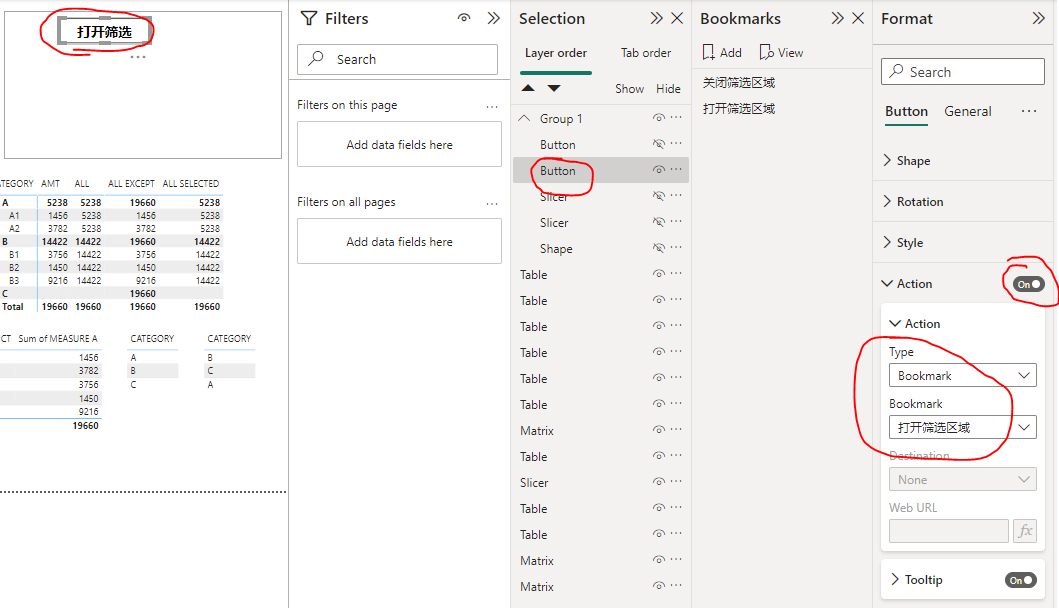Move layer up with up arrow
1059x608 pixels.
click(528, 89)
